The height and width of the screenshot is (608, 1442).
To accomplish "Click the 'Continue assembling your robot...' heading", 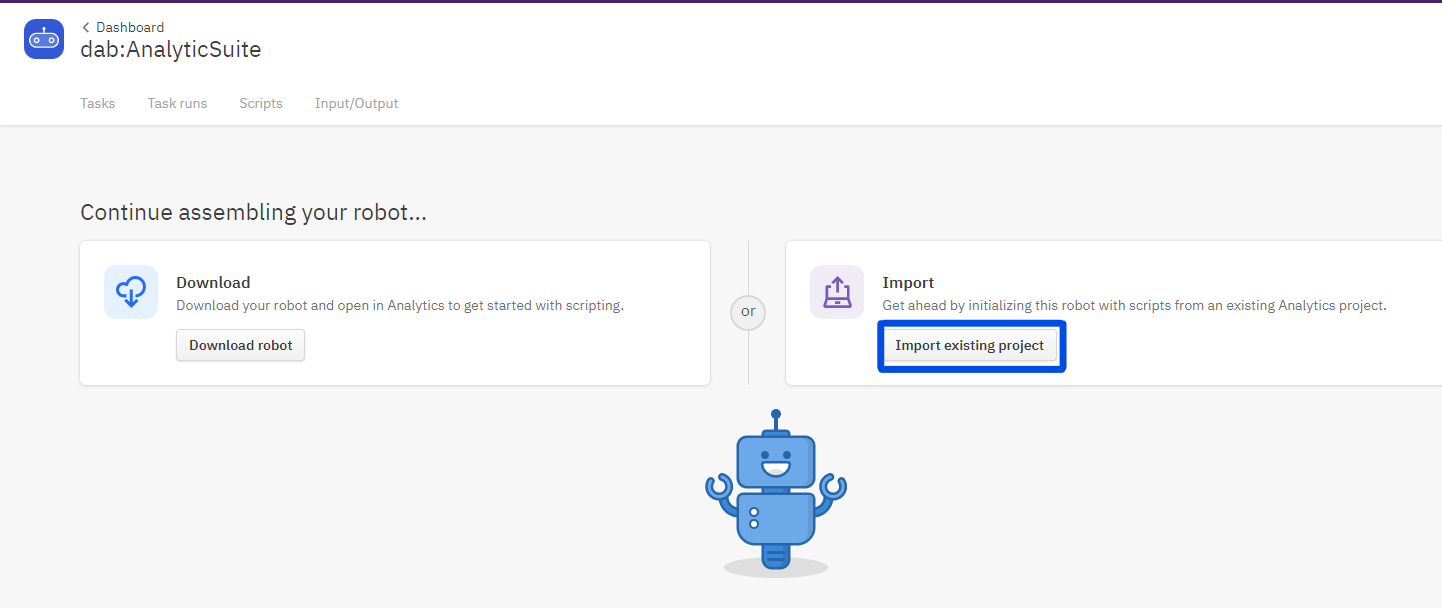I will point(253,213).
